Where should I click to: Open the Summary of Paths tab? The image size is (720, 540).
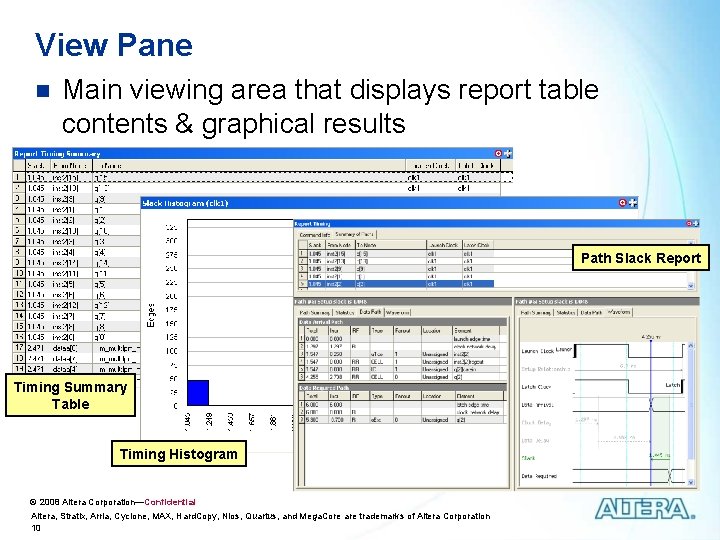(354, 234)
